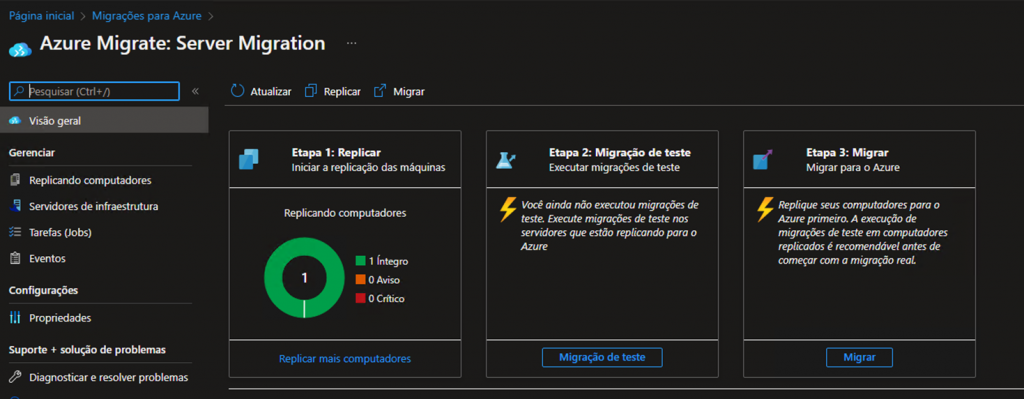
Task: Click the Atualizar refresh icon
Action: coord(237,91)
